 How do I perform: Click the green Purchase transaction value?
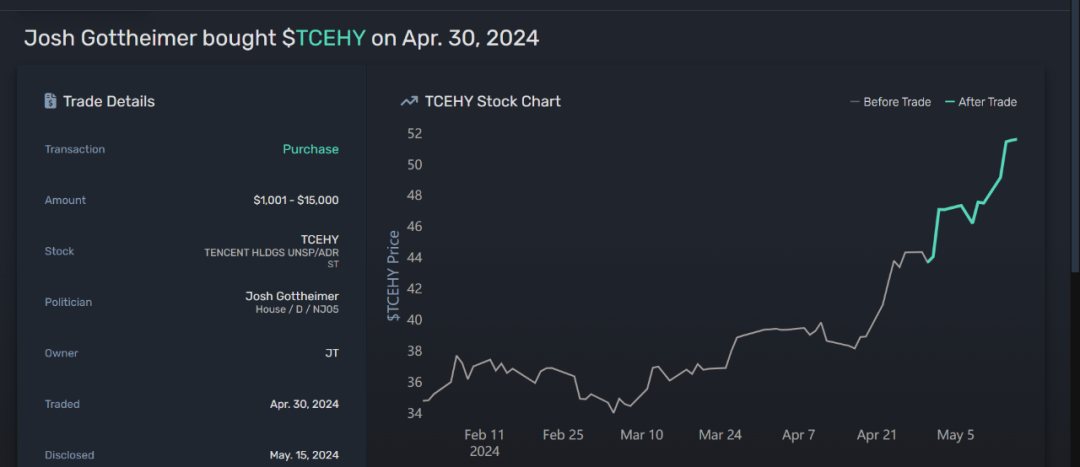pos(310,149)
